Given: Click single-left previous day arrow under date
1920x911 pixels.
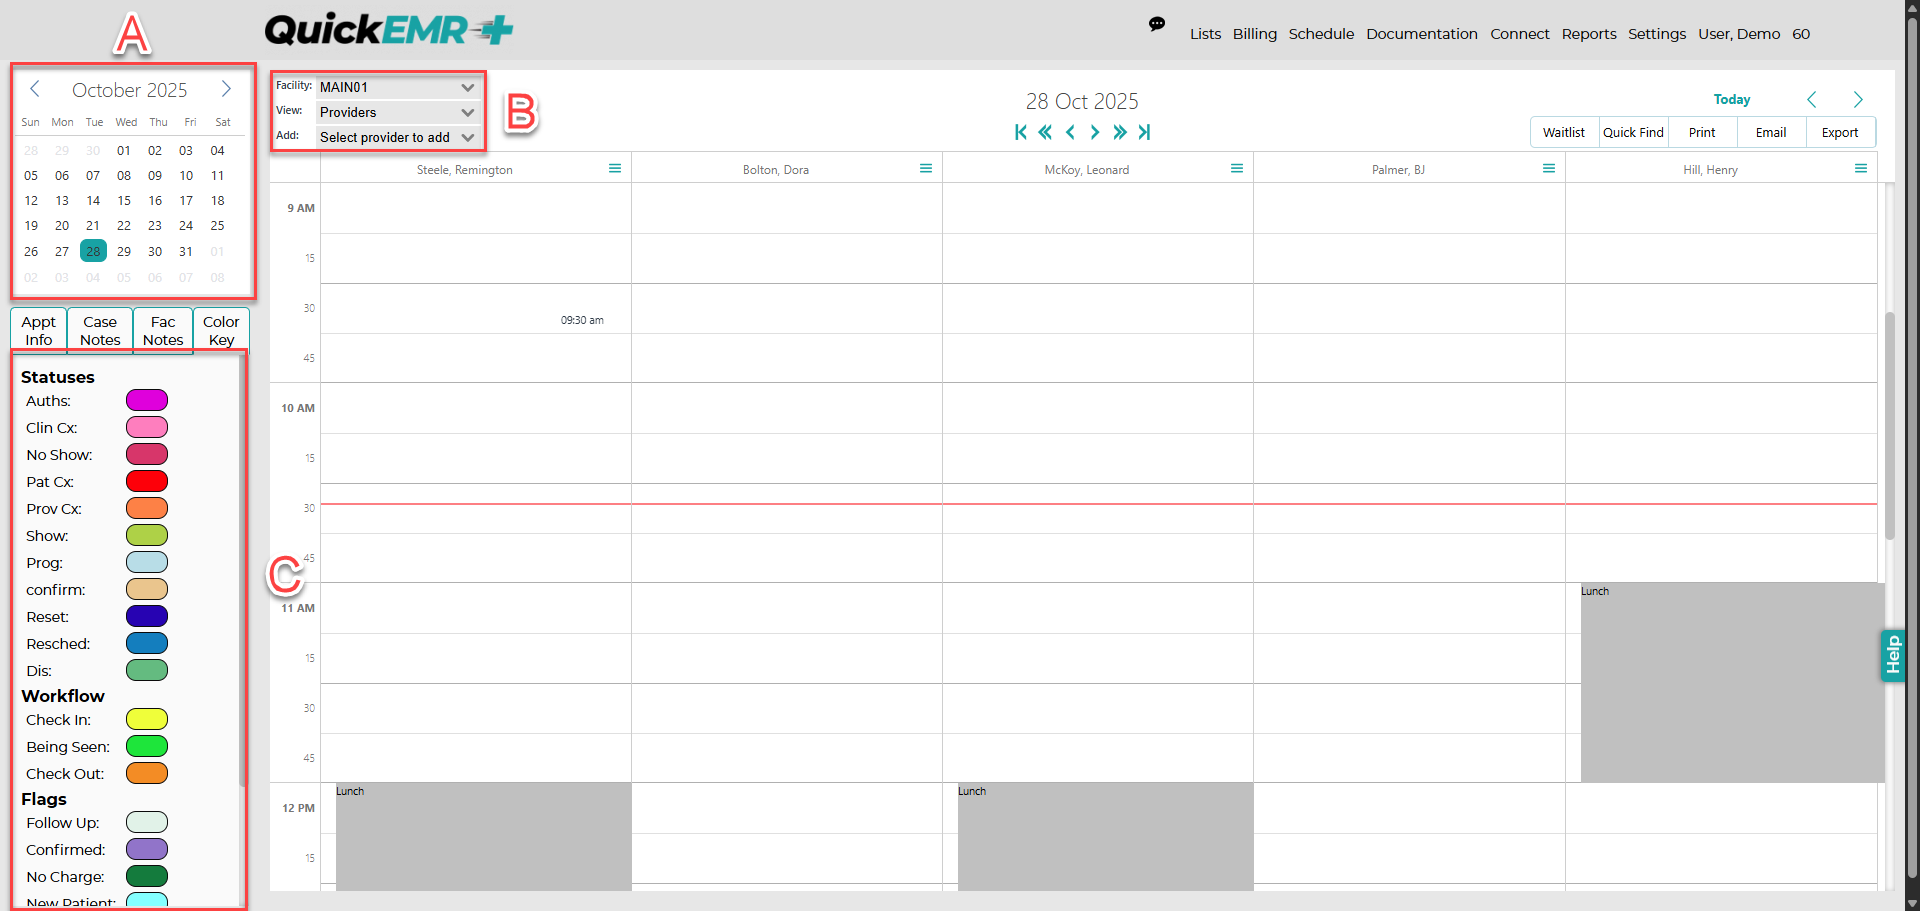Looking at the screenshot, I should coord(1070,132).
